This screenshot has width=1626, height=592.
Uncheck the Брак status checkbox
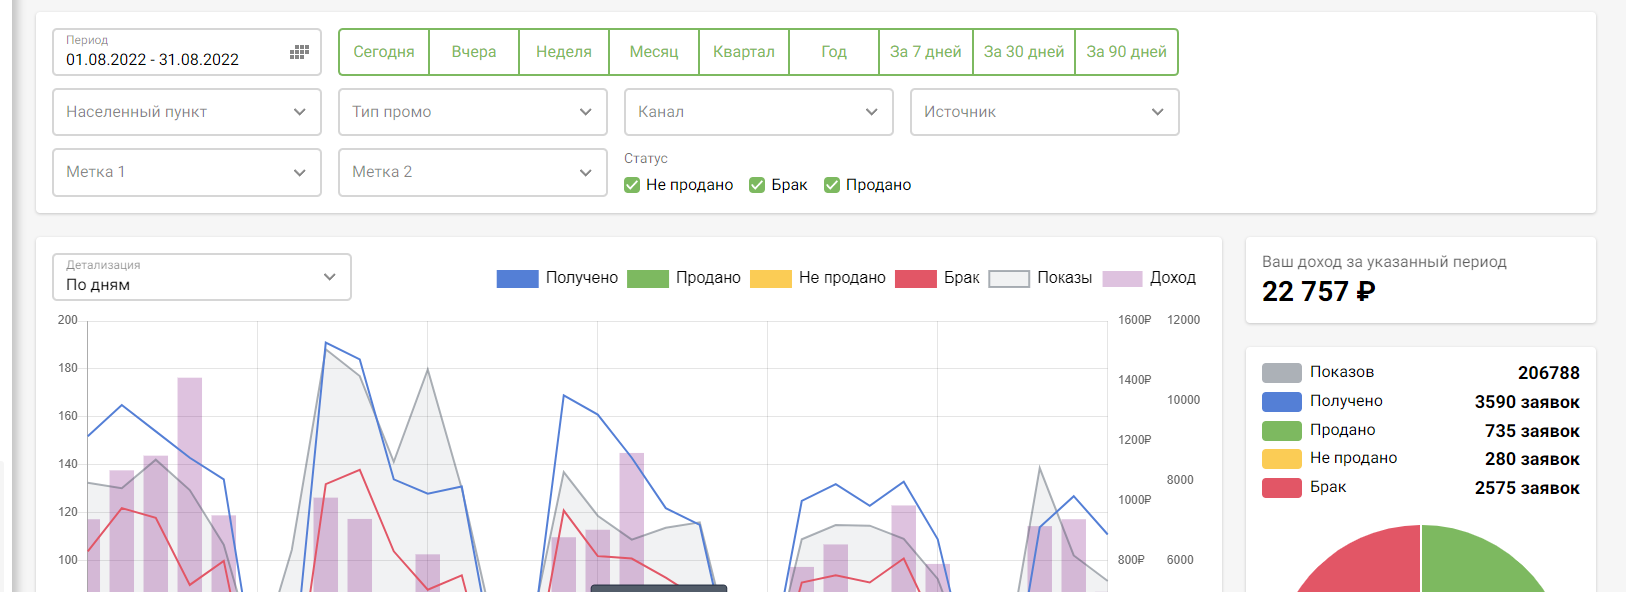tap(757, 185)
